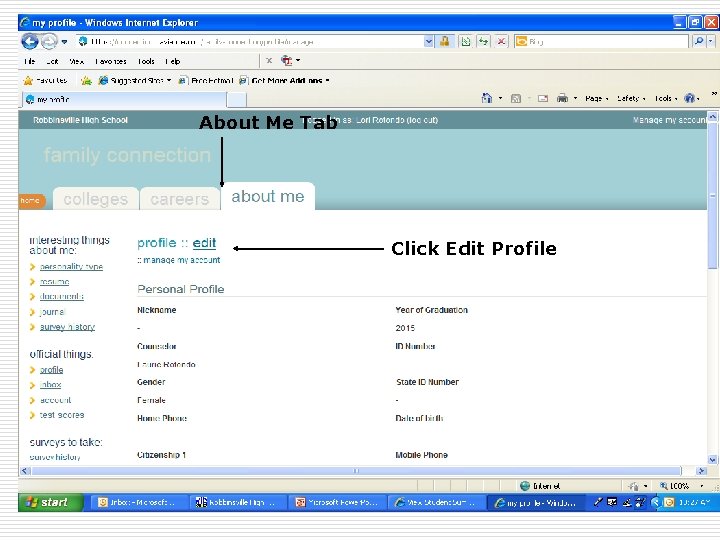The height and width of the screenshot is (540, 720).
Task: Click the vertical scrollbar thumb
Action: point(712,197)
